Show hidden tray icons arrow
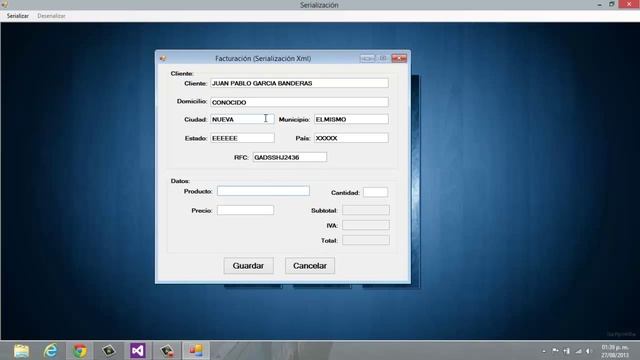 click(544, 351)
